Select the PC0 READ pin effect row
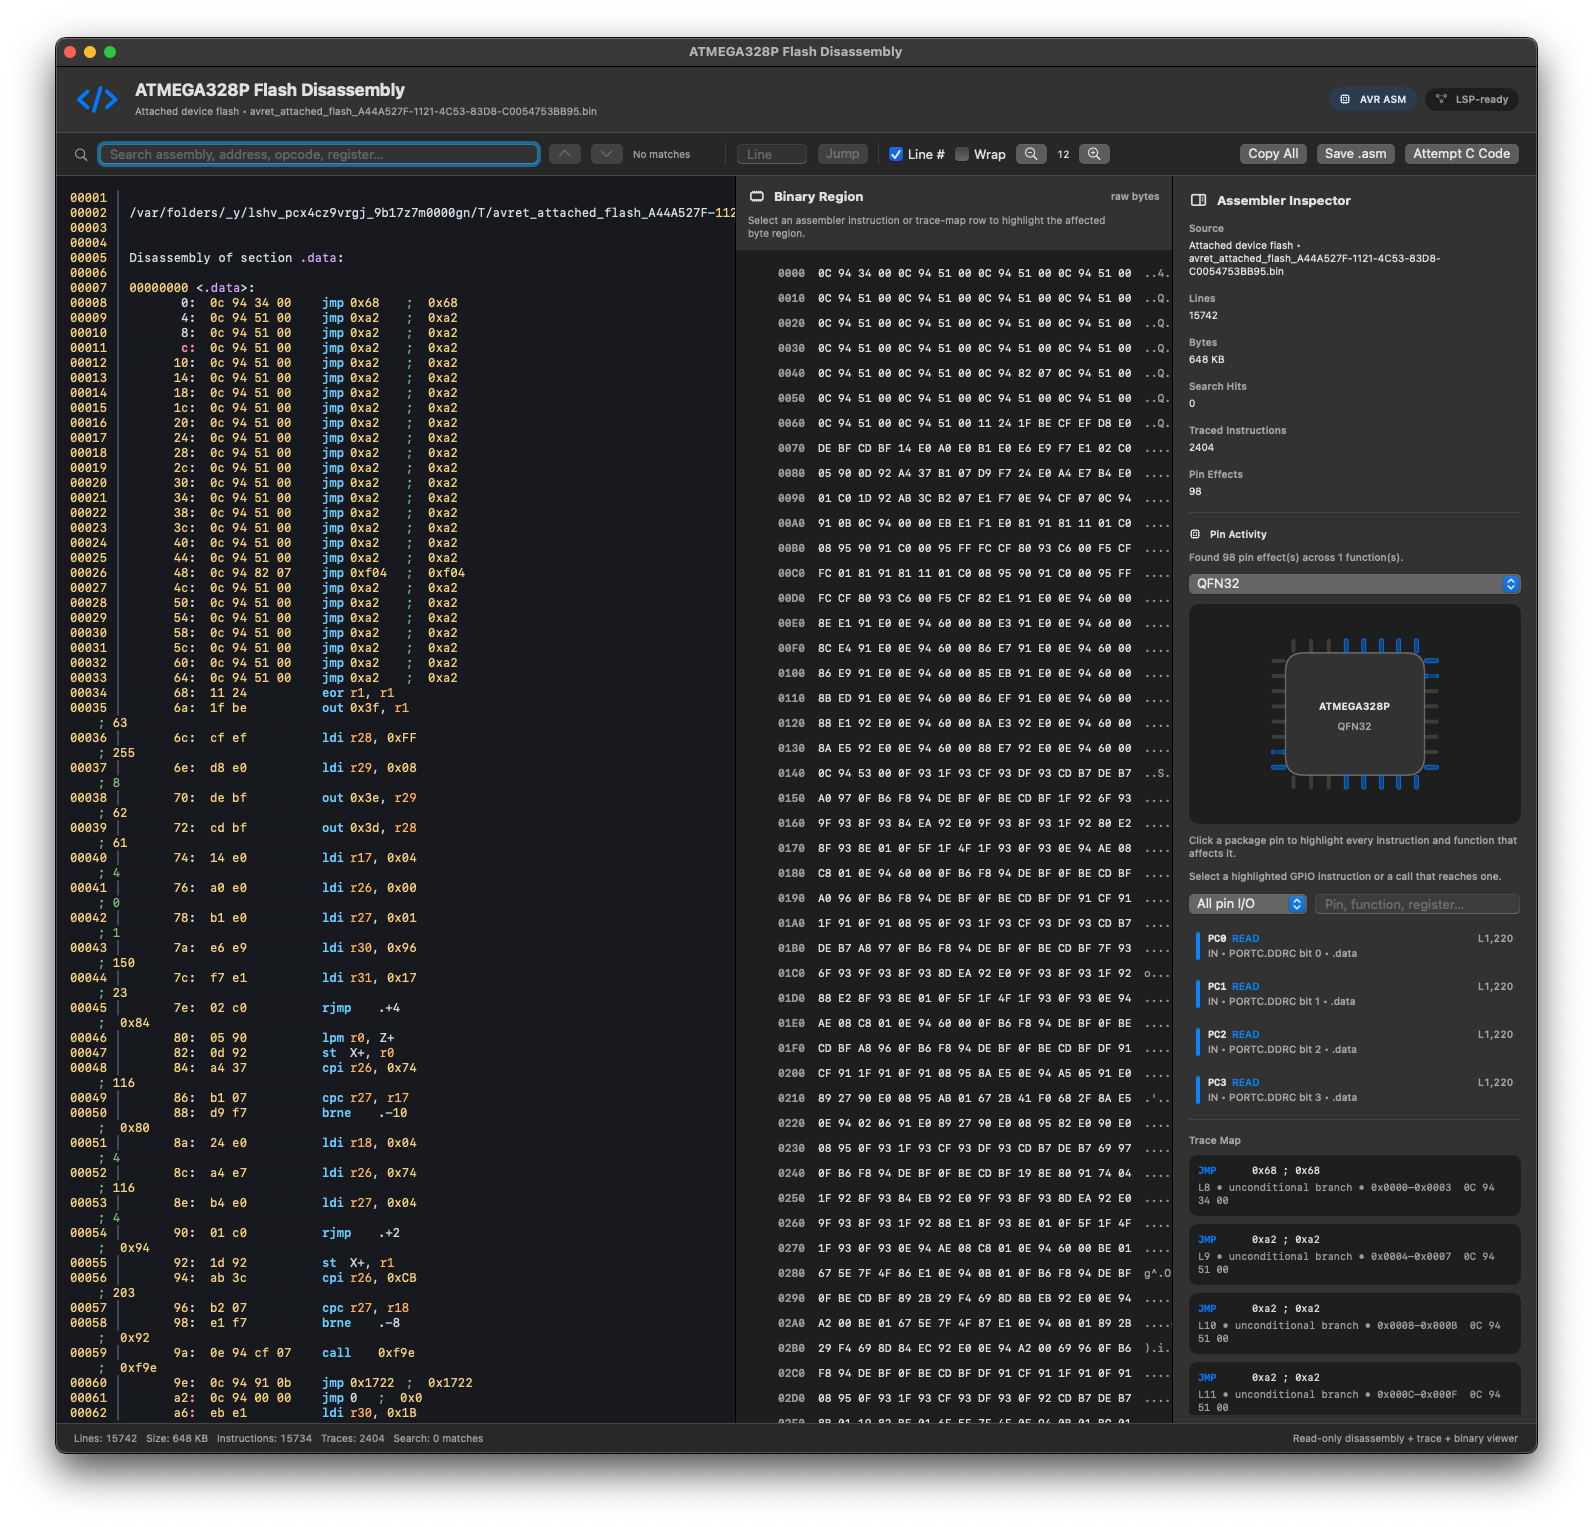The width and height of the screenshot is (1593, 1527). [x=1354, y=946]
